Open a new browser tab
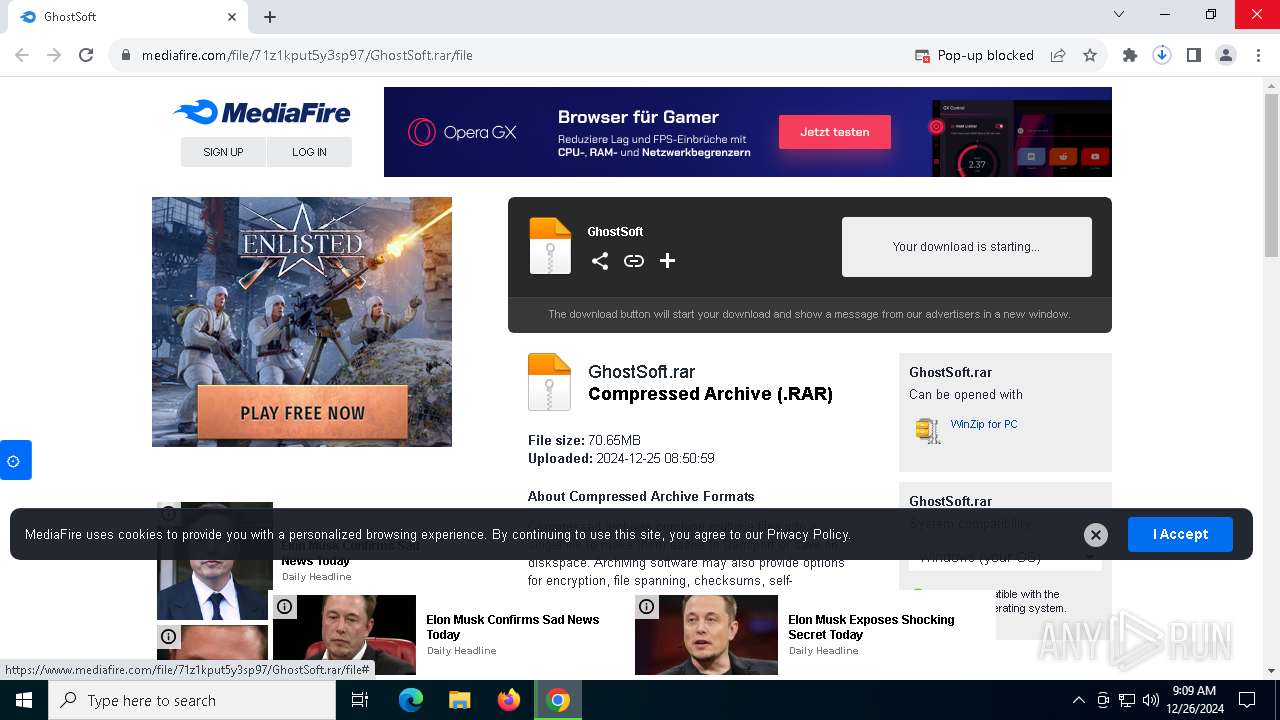Screen dimensions: 1280x720 pos(270,17)
